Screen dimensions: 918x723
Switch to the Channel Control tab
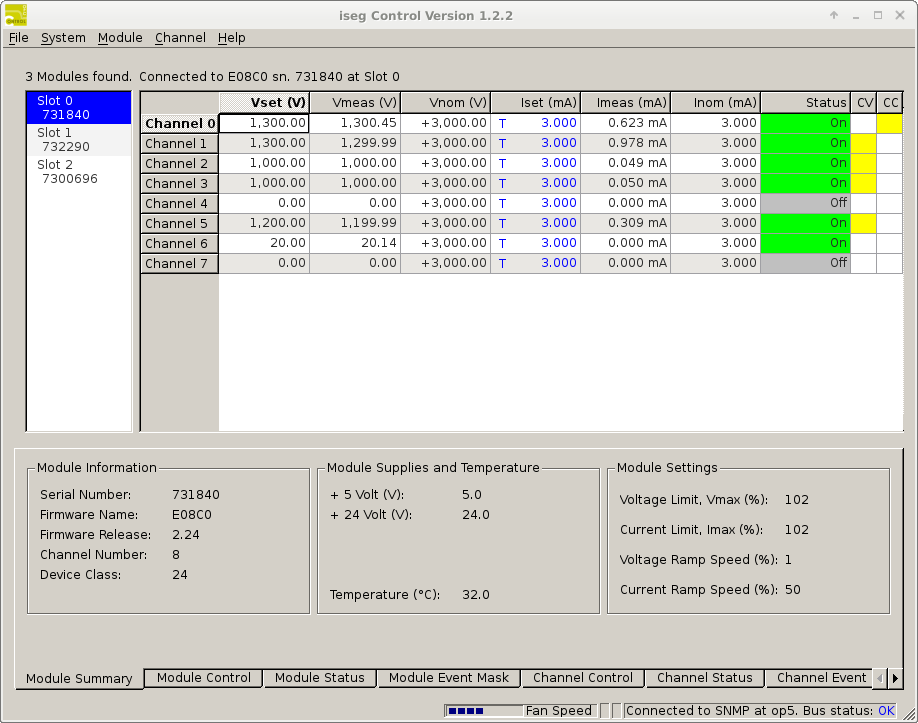point(583,678)
